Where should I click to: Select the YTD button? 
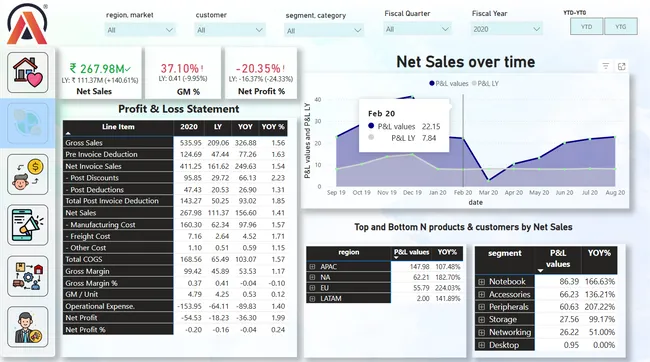pyautogui.click(x=586, y=27)
